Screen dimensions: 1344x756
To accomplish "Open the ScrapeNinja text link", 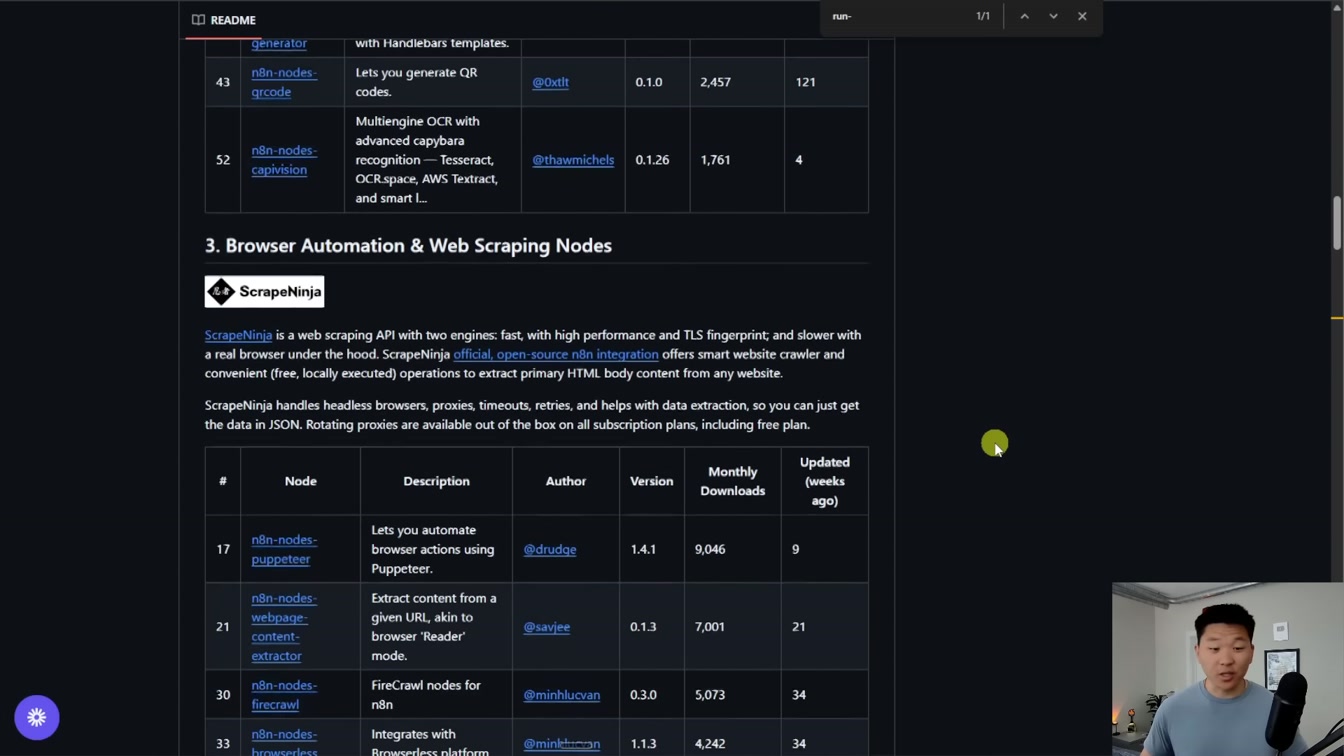I will [238, 335].
